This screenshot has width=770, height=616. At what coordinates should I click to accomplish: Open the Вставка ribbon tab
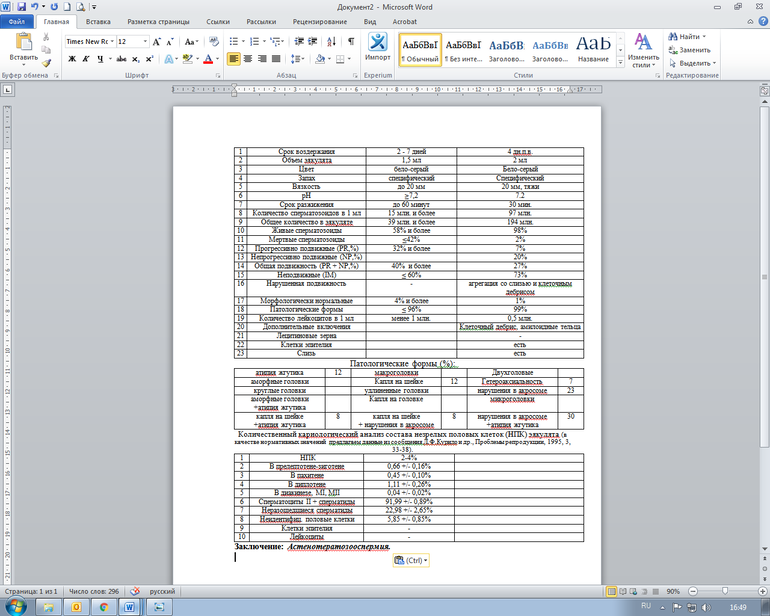(98, 20)
